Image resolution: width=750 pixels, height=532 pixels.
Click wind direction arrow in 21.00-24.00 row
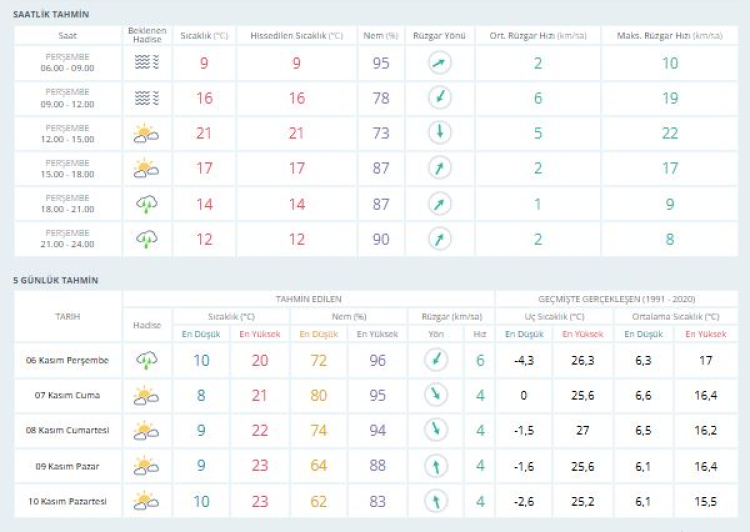(438, 239)
